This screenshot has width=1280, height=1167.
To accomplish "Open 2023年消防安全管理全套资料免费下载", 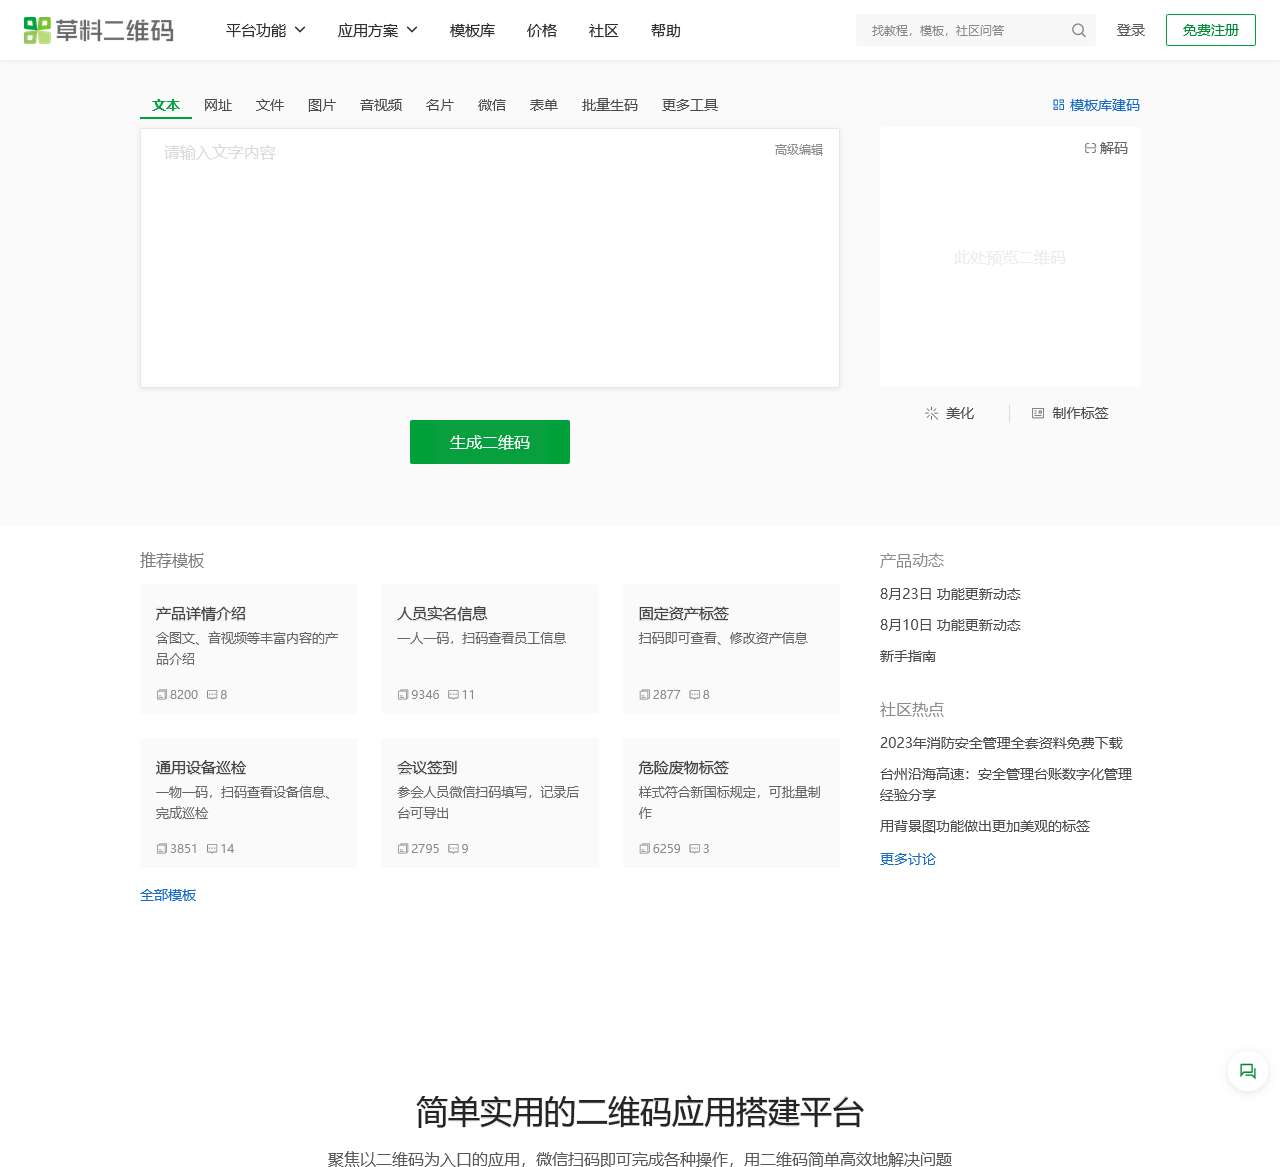I will (1001, 743).
